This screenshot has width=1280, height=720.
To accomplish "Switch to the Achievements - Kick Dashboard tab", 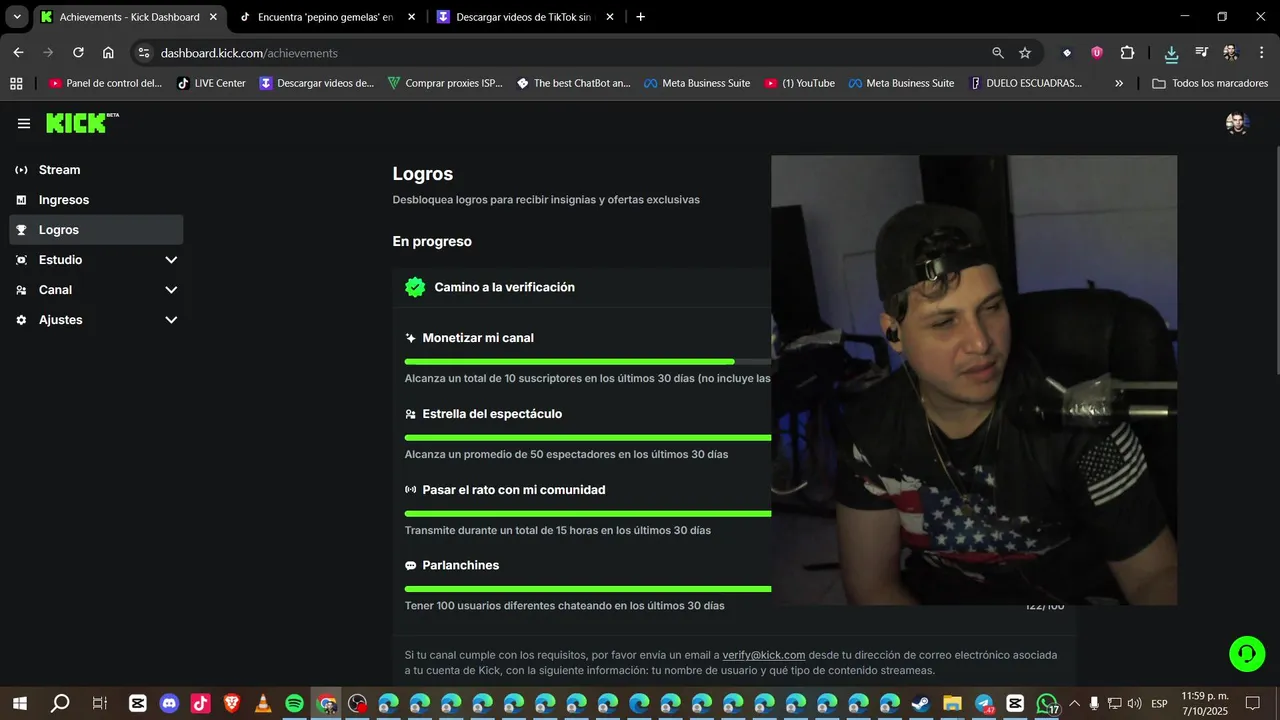I will pos(129,17).
